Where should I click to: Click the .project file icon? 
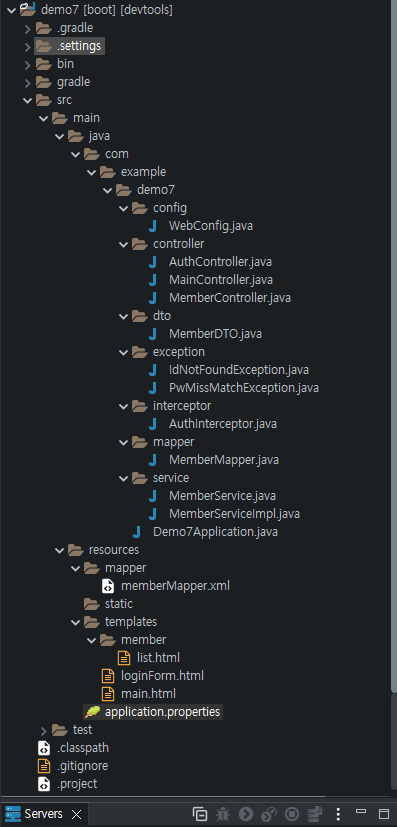tap(44, 784)
